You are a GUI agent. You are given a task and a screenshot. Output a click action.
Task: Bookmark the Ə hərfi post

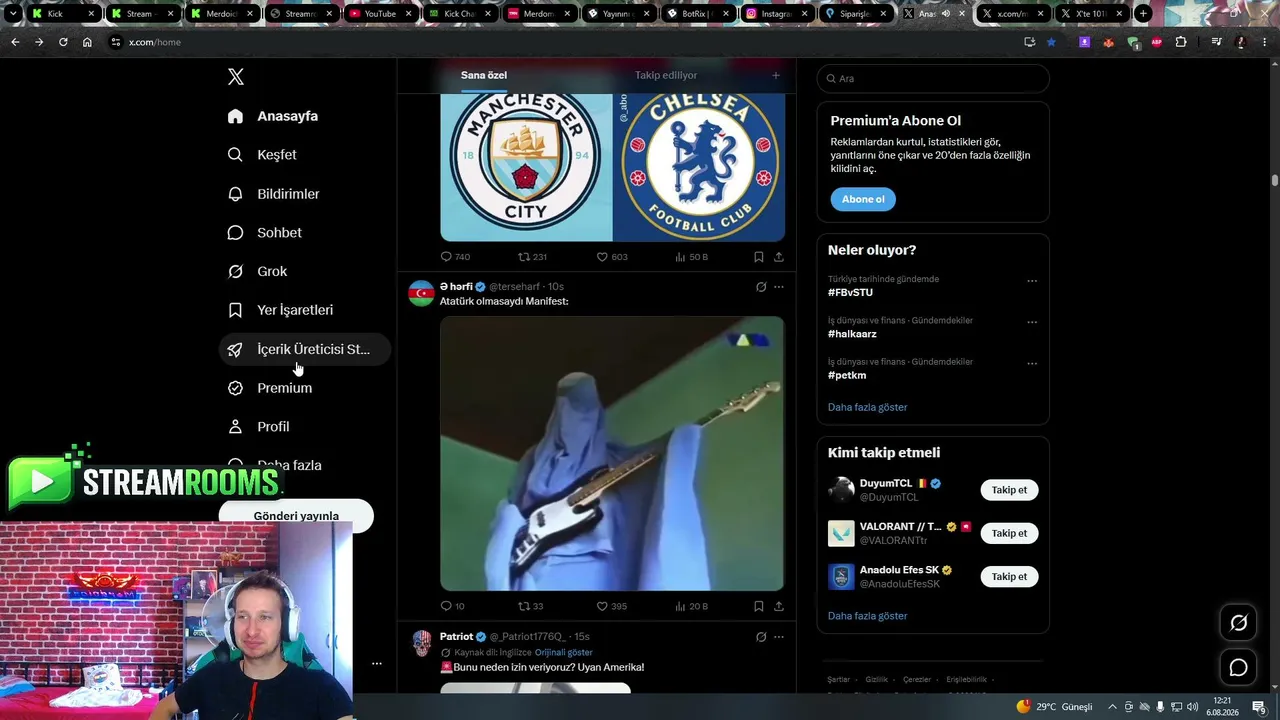pyautogui.click(x=759, y=606)
